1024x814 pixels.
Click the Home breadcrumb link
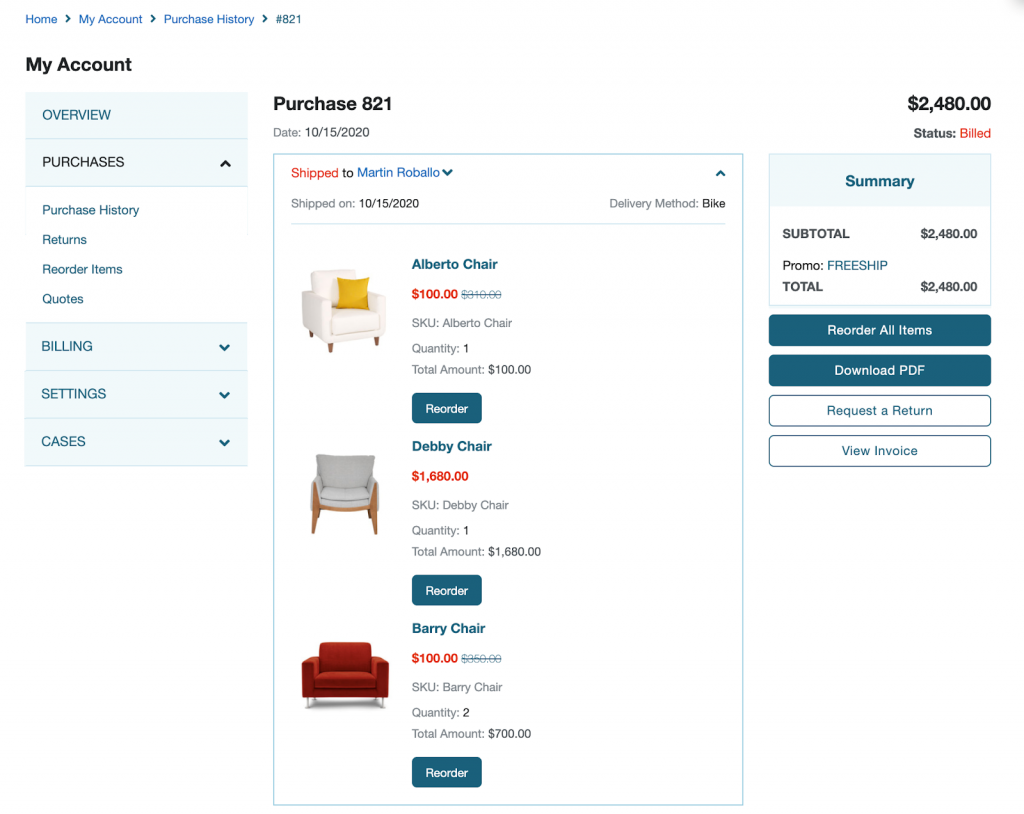41,19
